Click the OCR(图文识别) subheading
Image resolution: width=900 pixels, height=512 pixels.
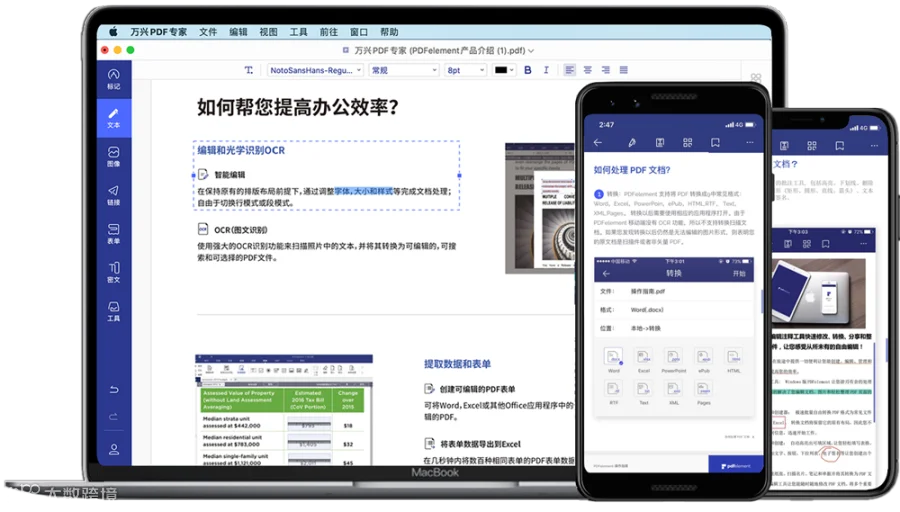click(240, 230)
